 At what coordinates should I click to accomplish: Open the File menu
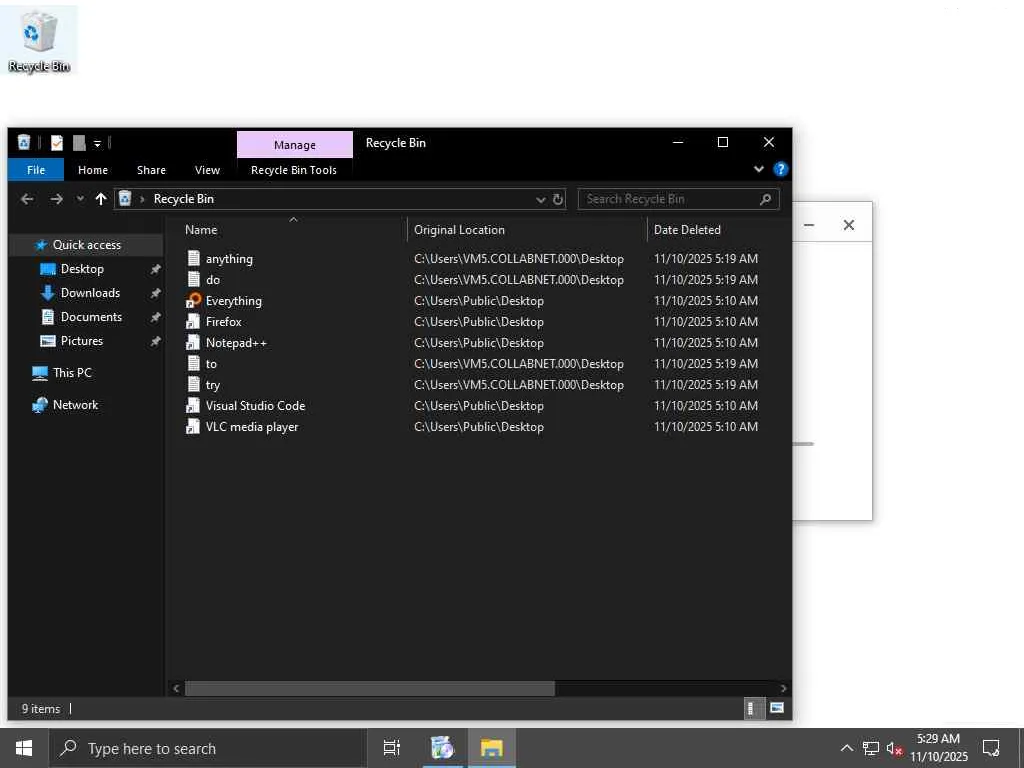tap(36, 170)
